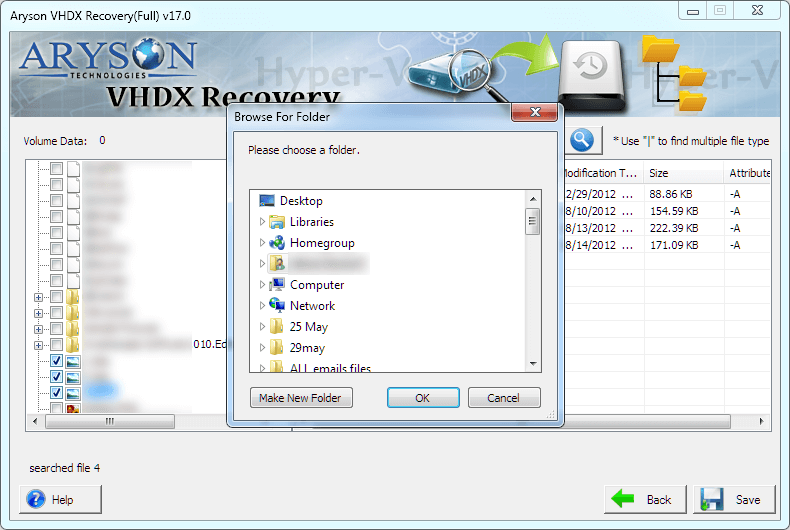This screenshot has width=790, height=530.
Task: Click Make New Folder button
Action: point(301,398)
